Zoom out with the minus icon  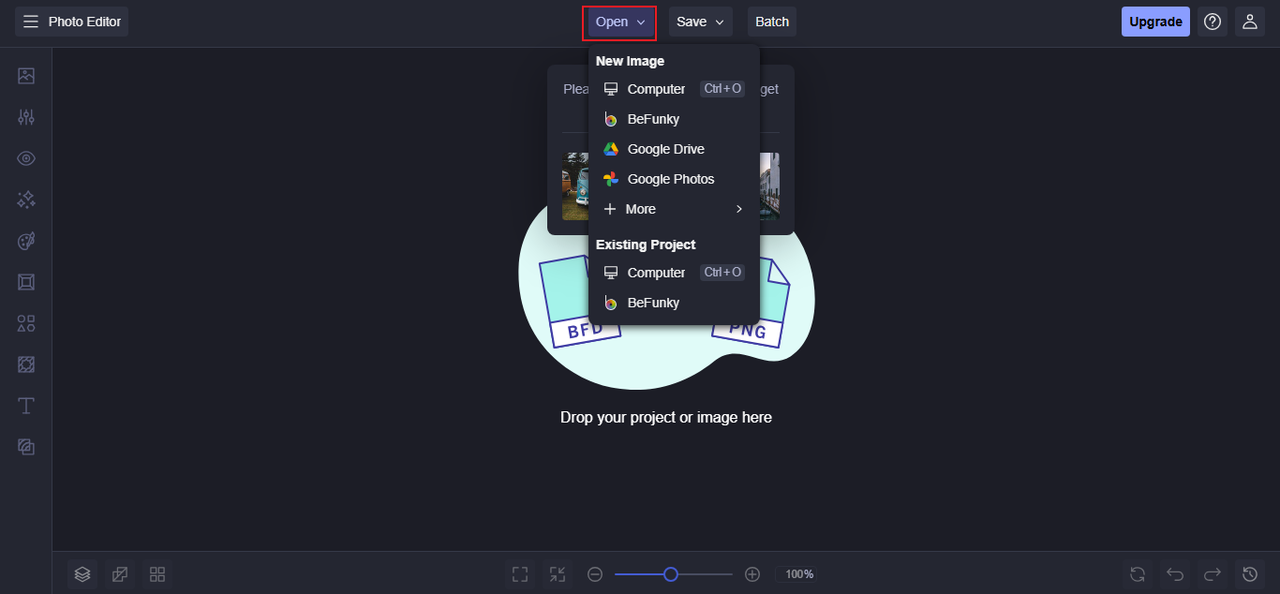click(595, 574)
